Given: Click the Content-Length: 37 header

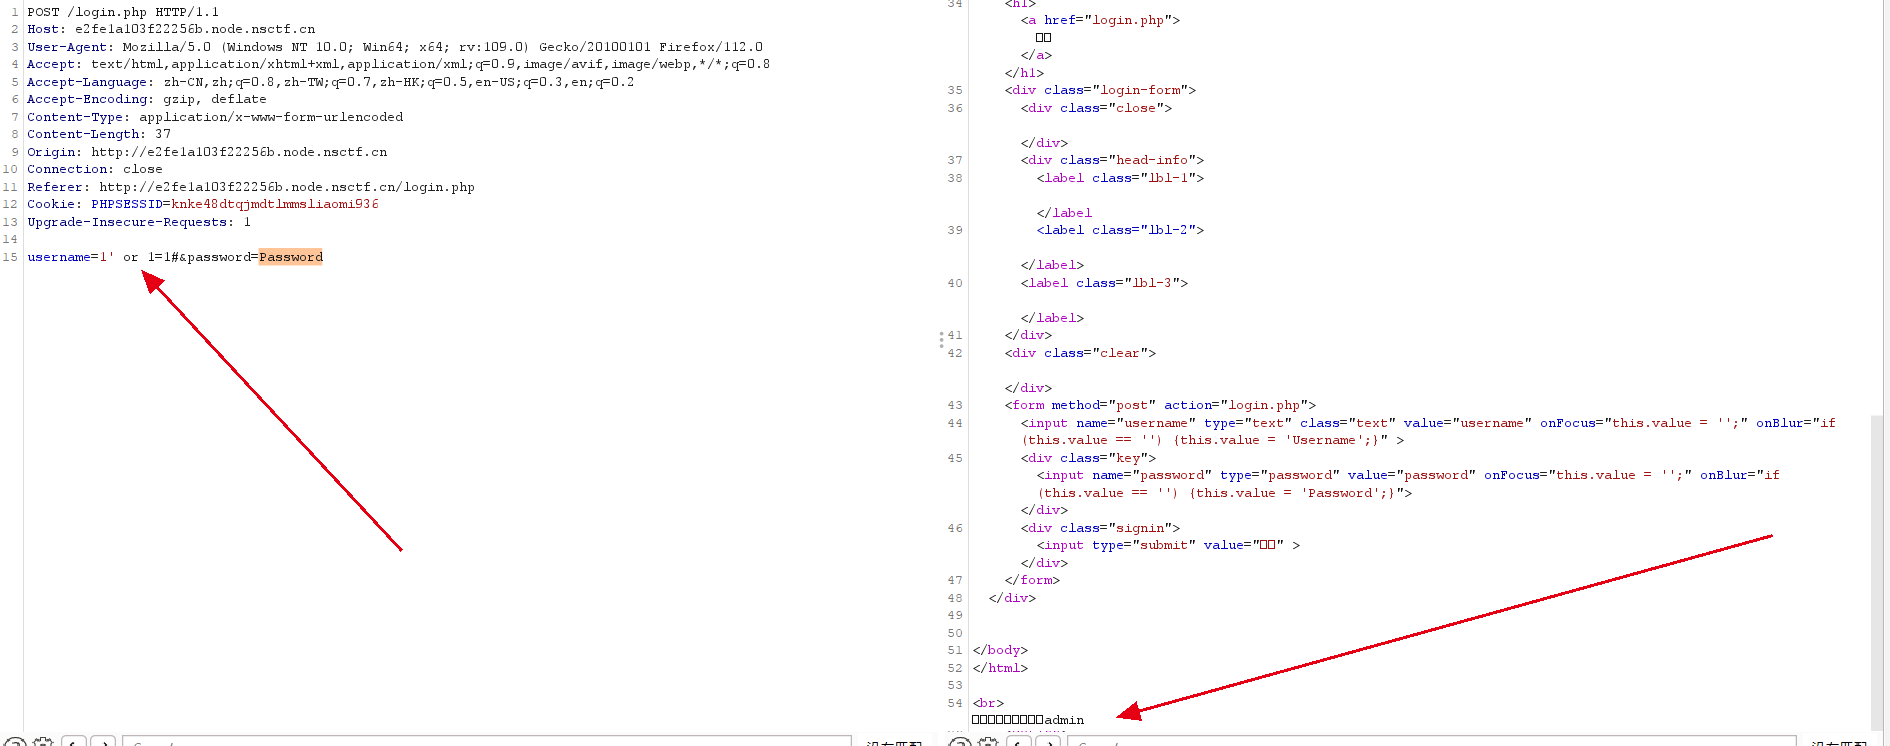Looking at the screenshot, I should tap(98, 134).
